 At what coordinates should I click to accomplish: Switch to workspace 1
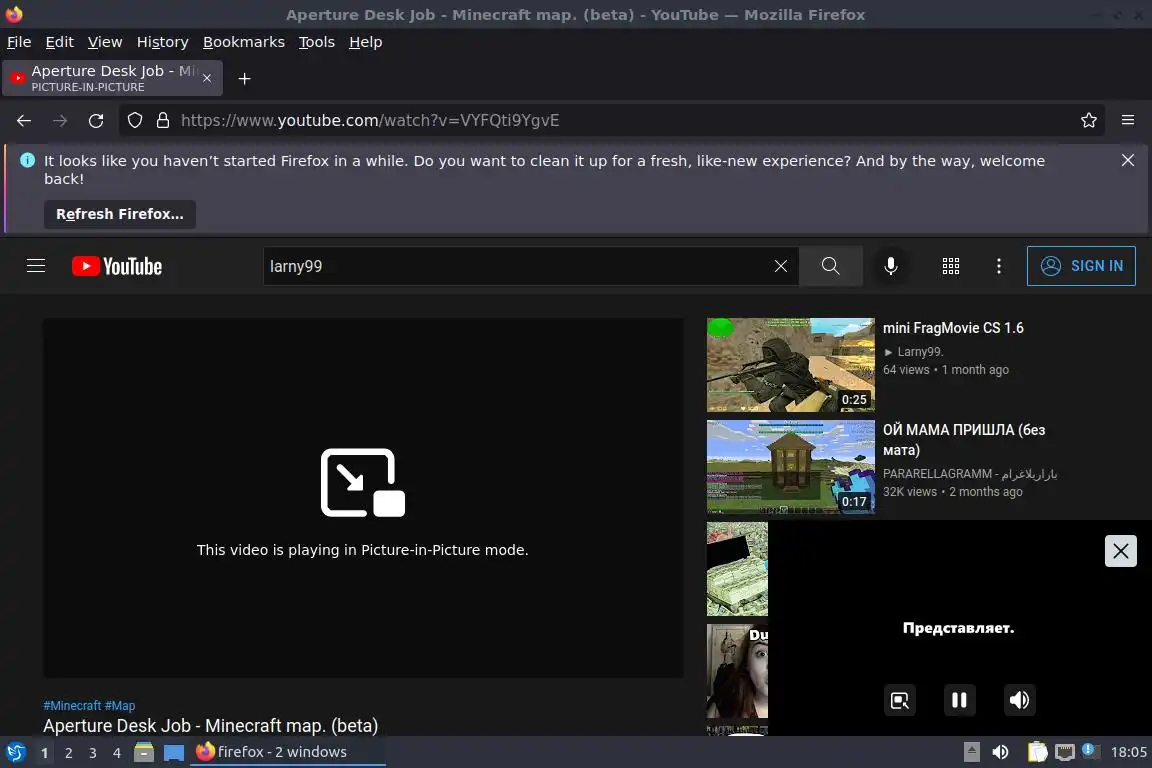tap(45, 753)
